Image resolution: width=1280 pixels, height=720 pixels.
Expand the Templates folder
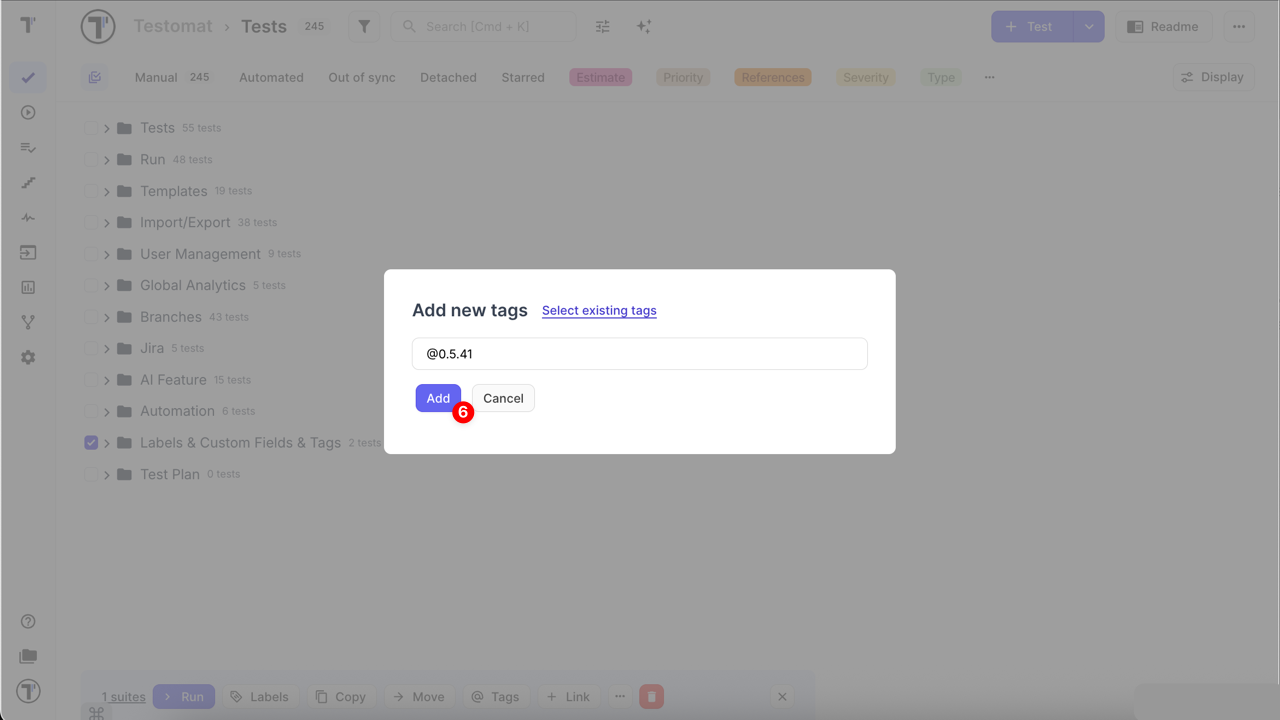click(106, 191)
